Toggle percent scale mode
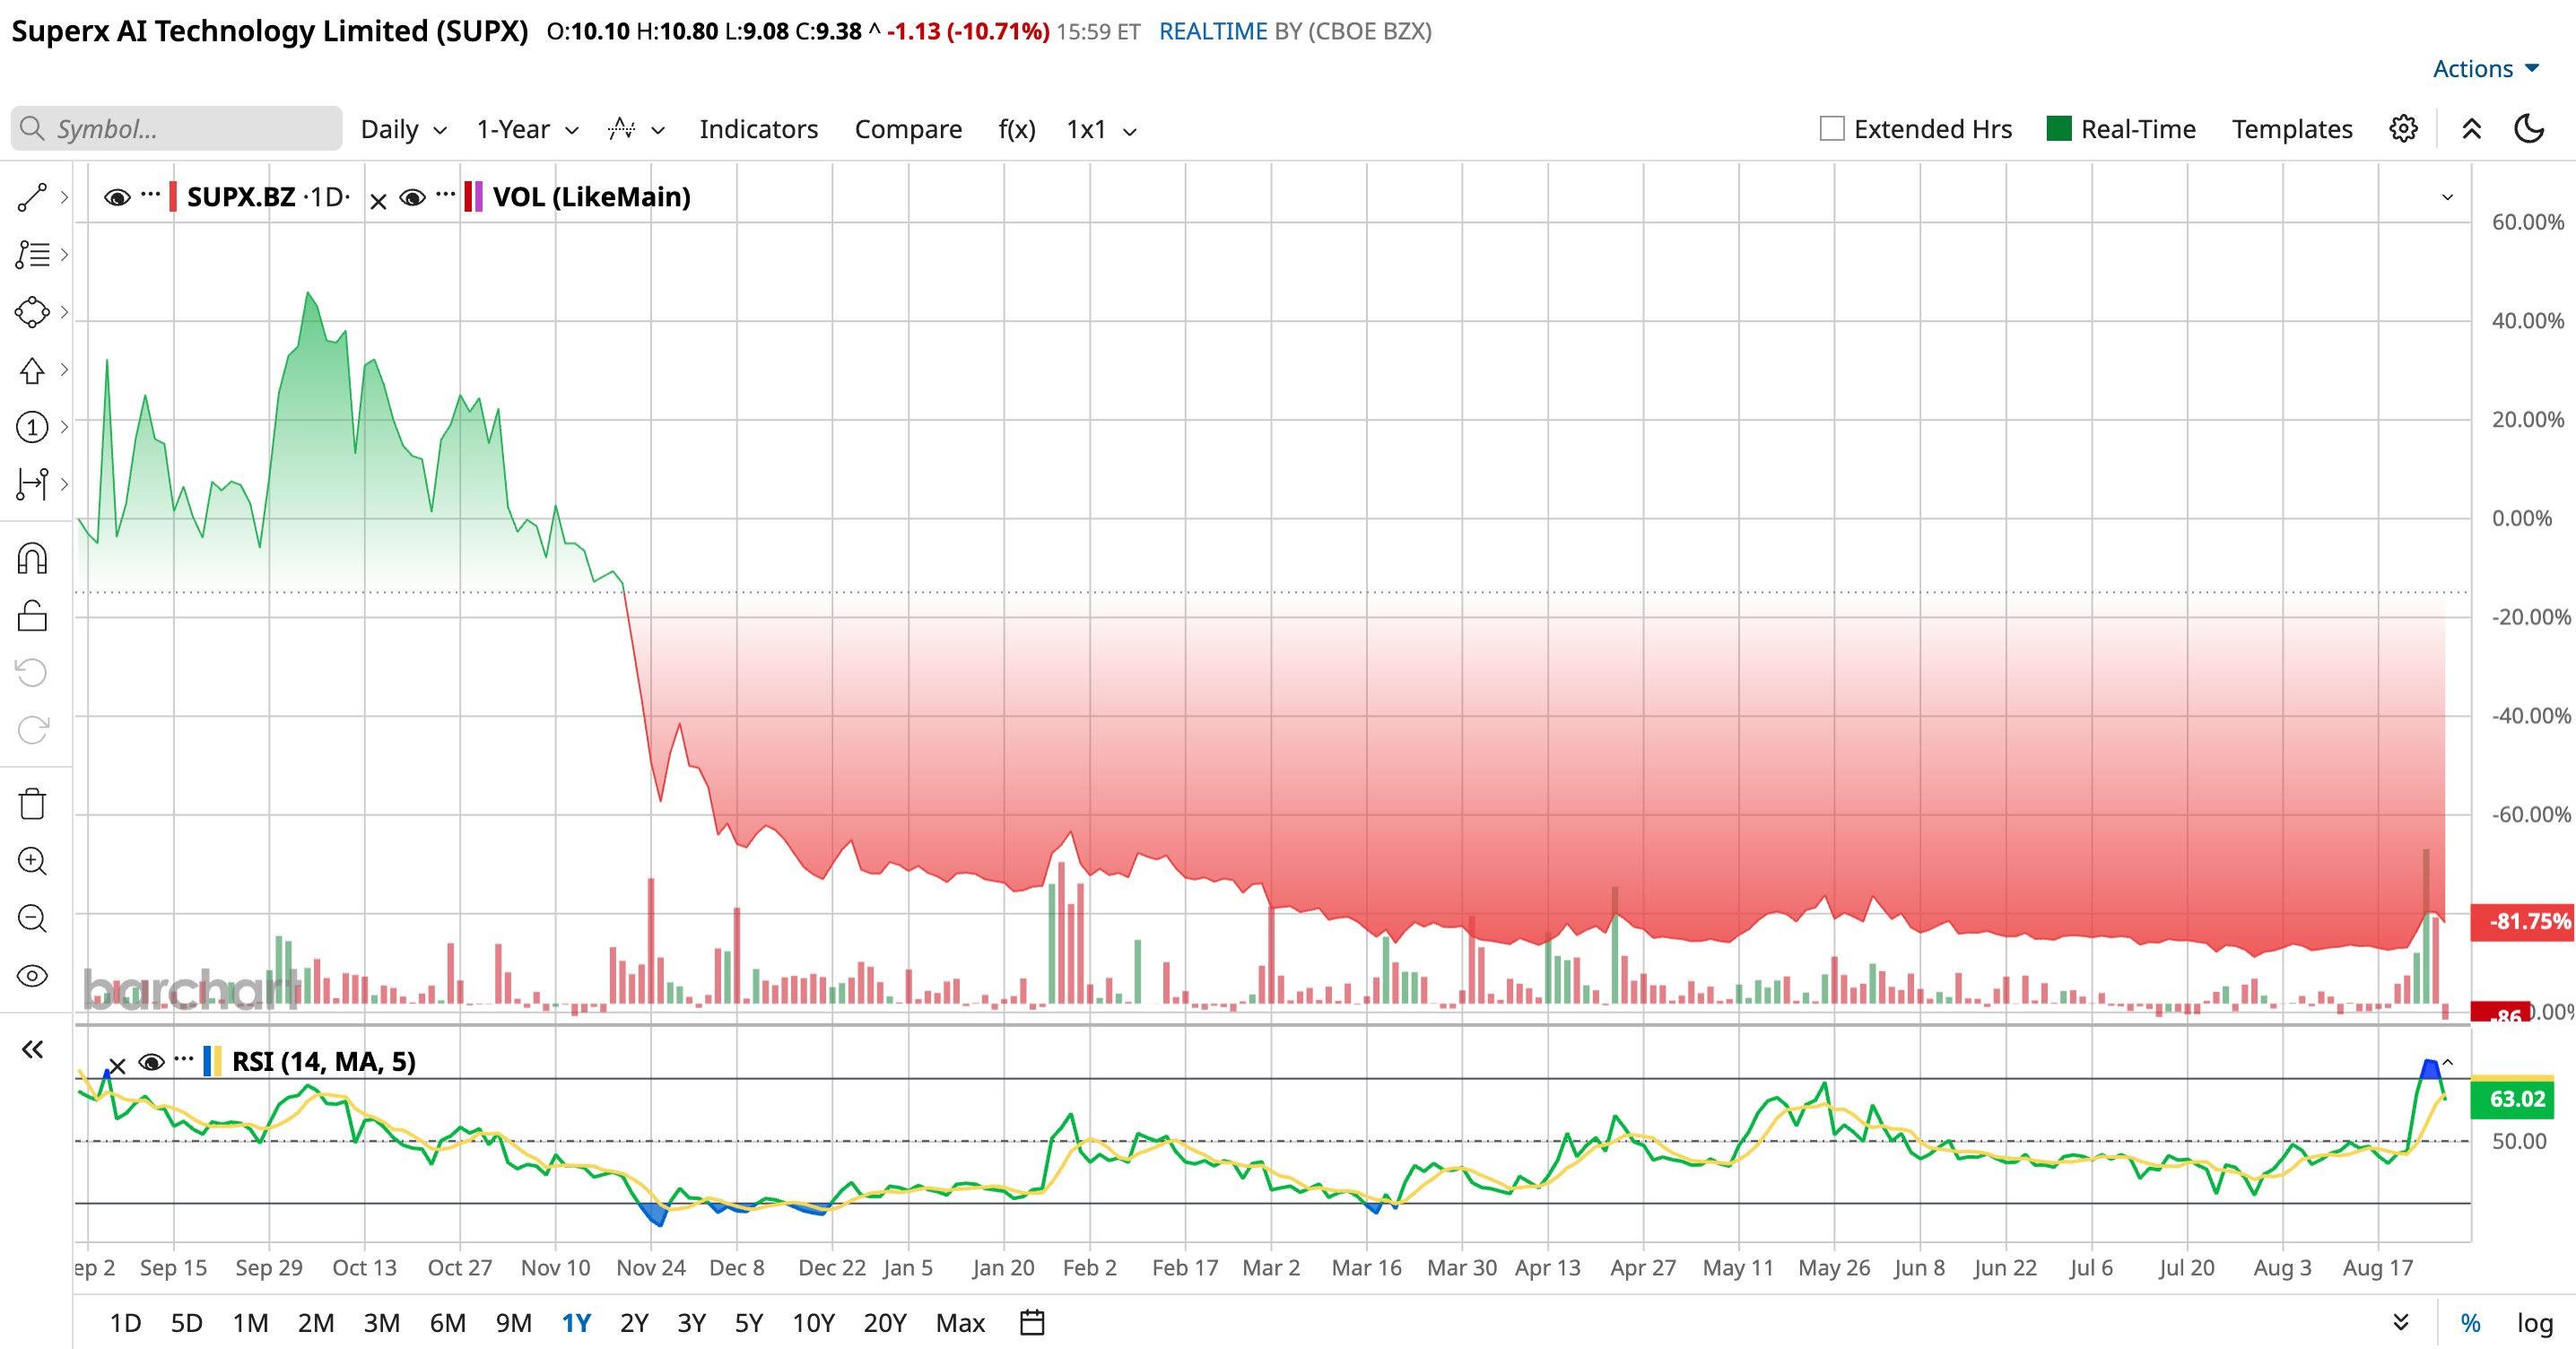This screenshot has height=1349, width=2576. [2471, 1323]
